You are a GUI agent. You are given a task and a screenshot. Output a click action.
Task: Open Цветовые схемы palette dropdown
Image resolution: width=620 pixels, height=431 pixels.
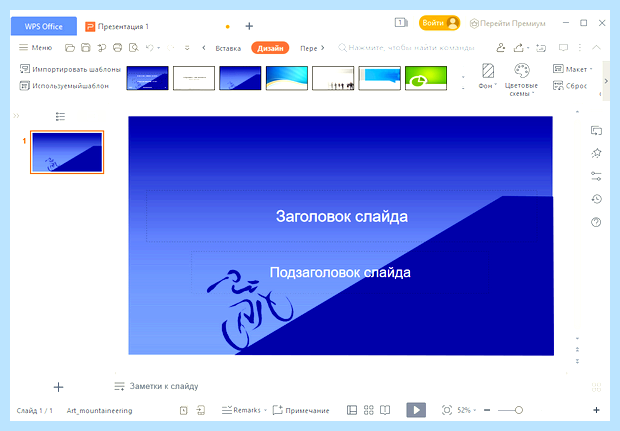(521, 79)
